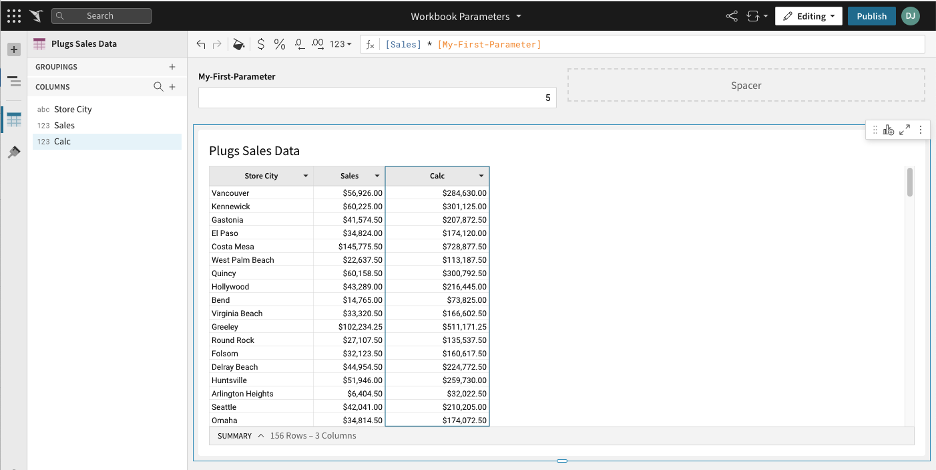The width and height of the screenshot is (936, 470).
Task: Select the Sales column in list
Action: click(x=64, y=125)
